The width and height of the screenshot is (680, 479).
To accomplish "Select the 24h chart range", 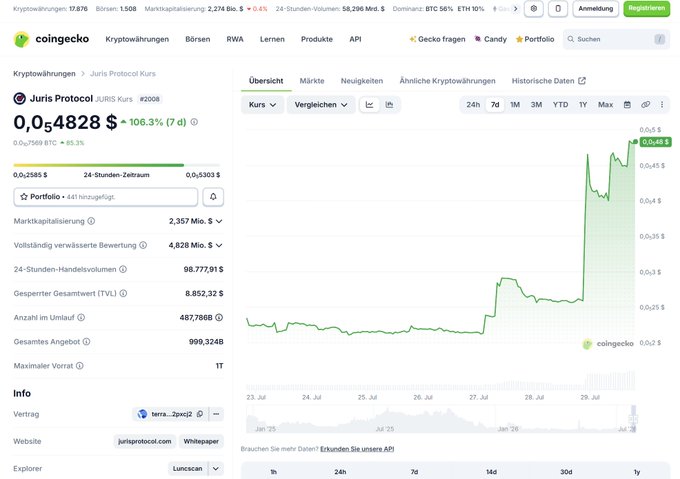I will [473, 104].
